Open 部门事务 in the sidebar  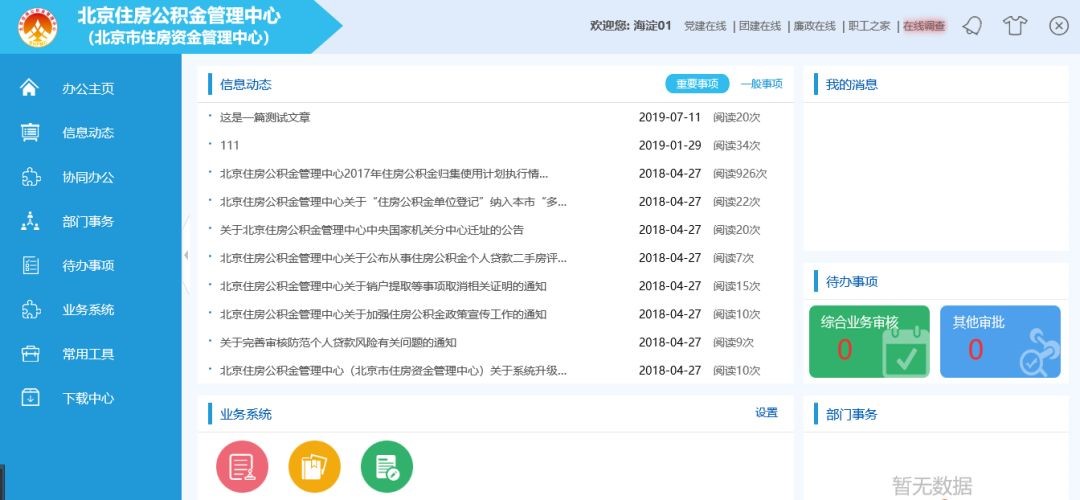[88, 222]
